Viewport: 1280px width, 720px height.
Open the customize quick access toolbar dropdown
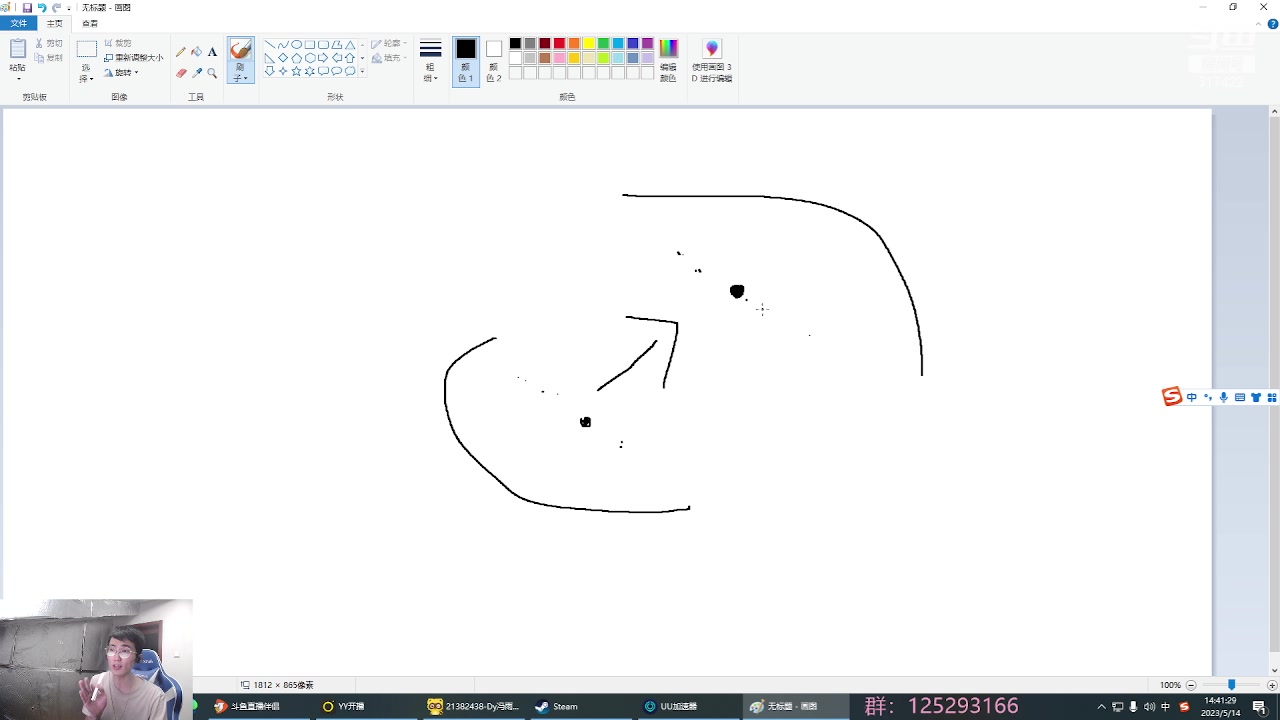(69, 8)
